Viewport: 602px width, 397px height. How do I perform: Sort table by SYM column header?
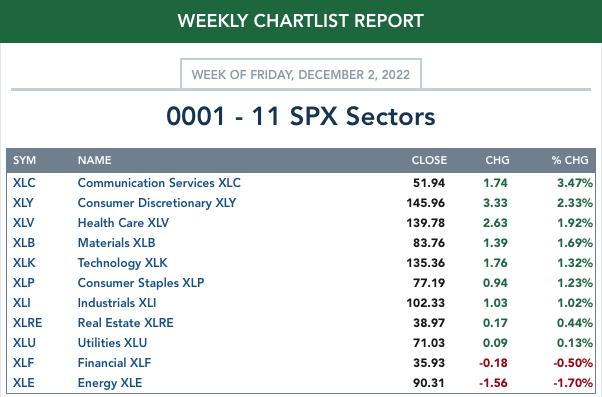click(x=24, y=160)
